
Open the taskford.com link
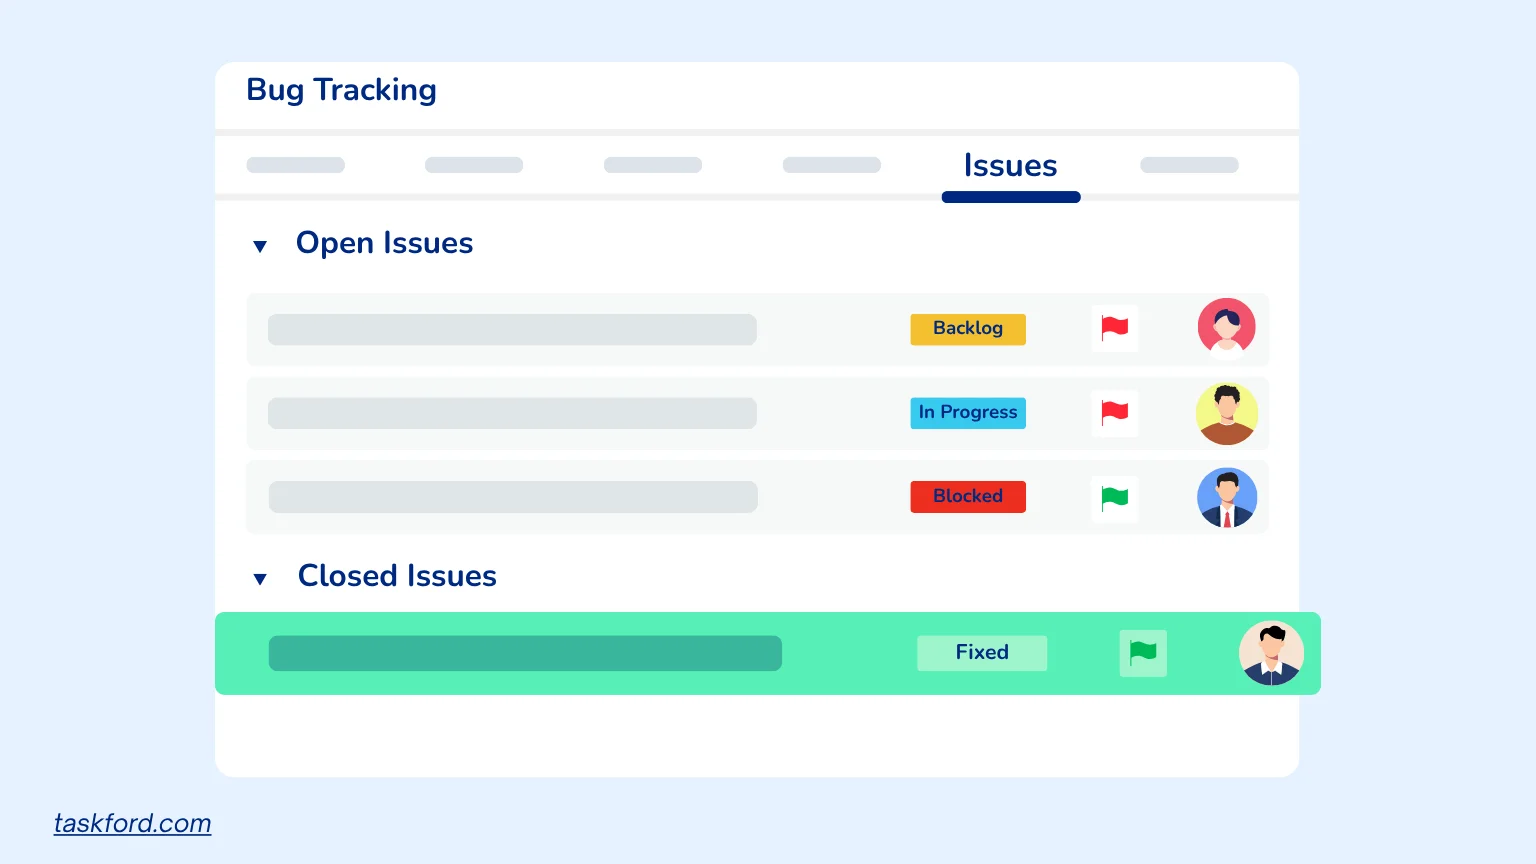(x=132, y=823)
